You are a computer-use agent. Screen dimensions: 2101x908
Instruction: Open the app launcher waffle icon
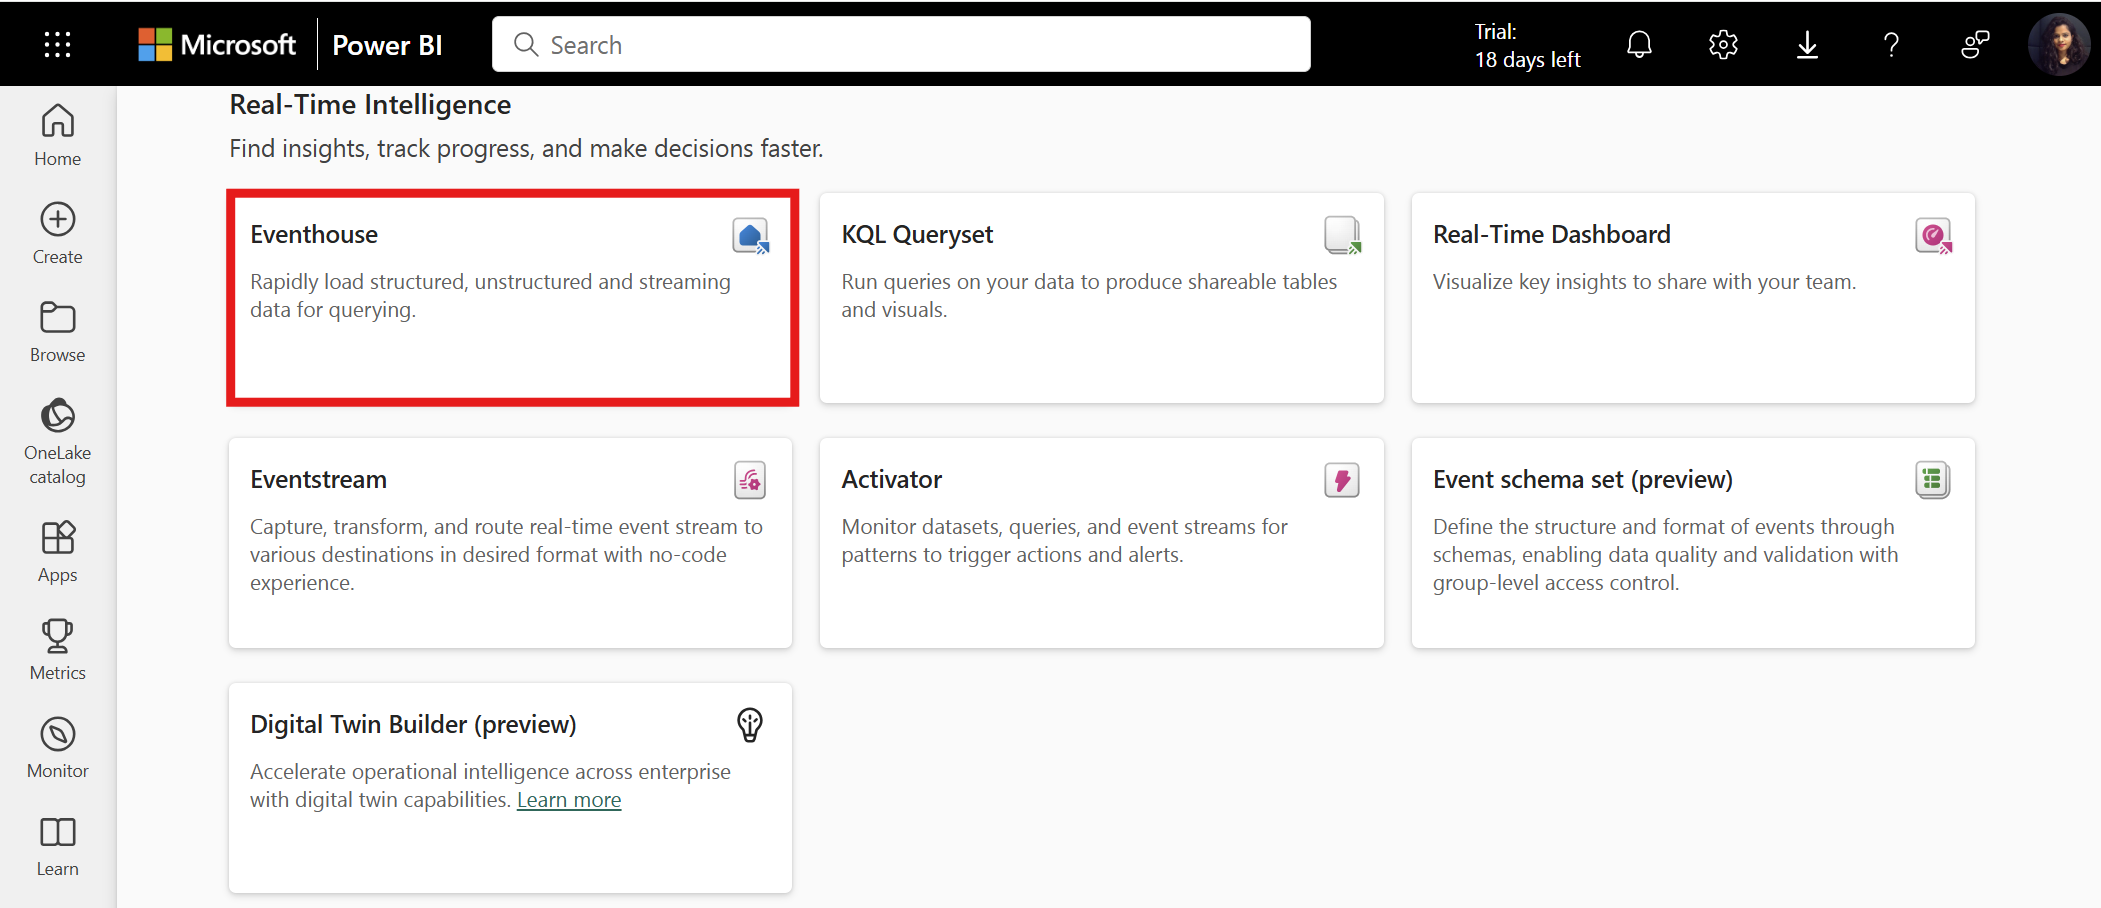point(57,44)
